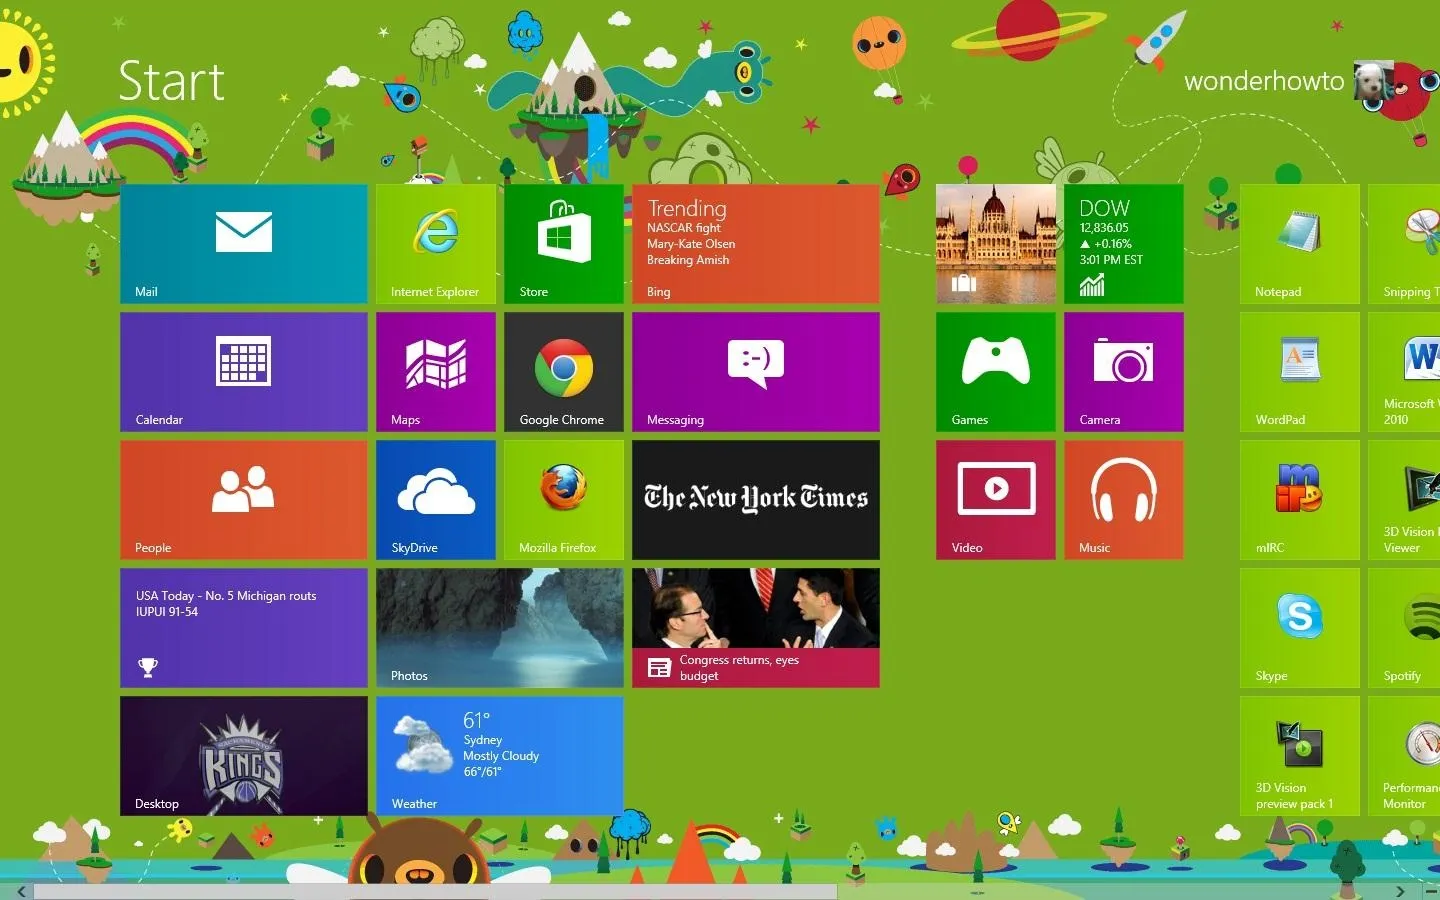Image resolution: width=1440 pixels, height=900 pixels.
Task: Open the Video tile
Action: [996, 500]
